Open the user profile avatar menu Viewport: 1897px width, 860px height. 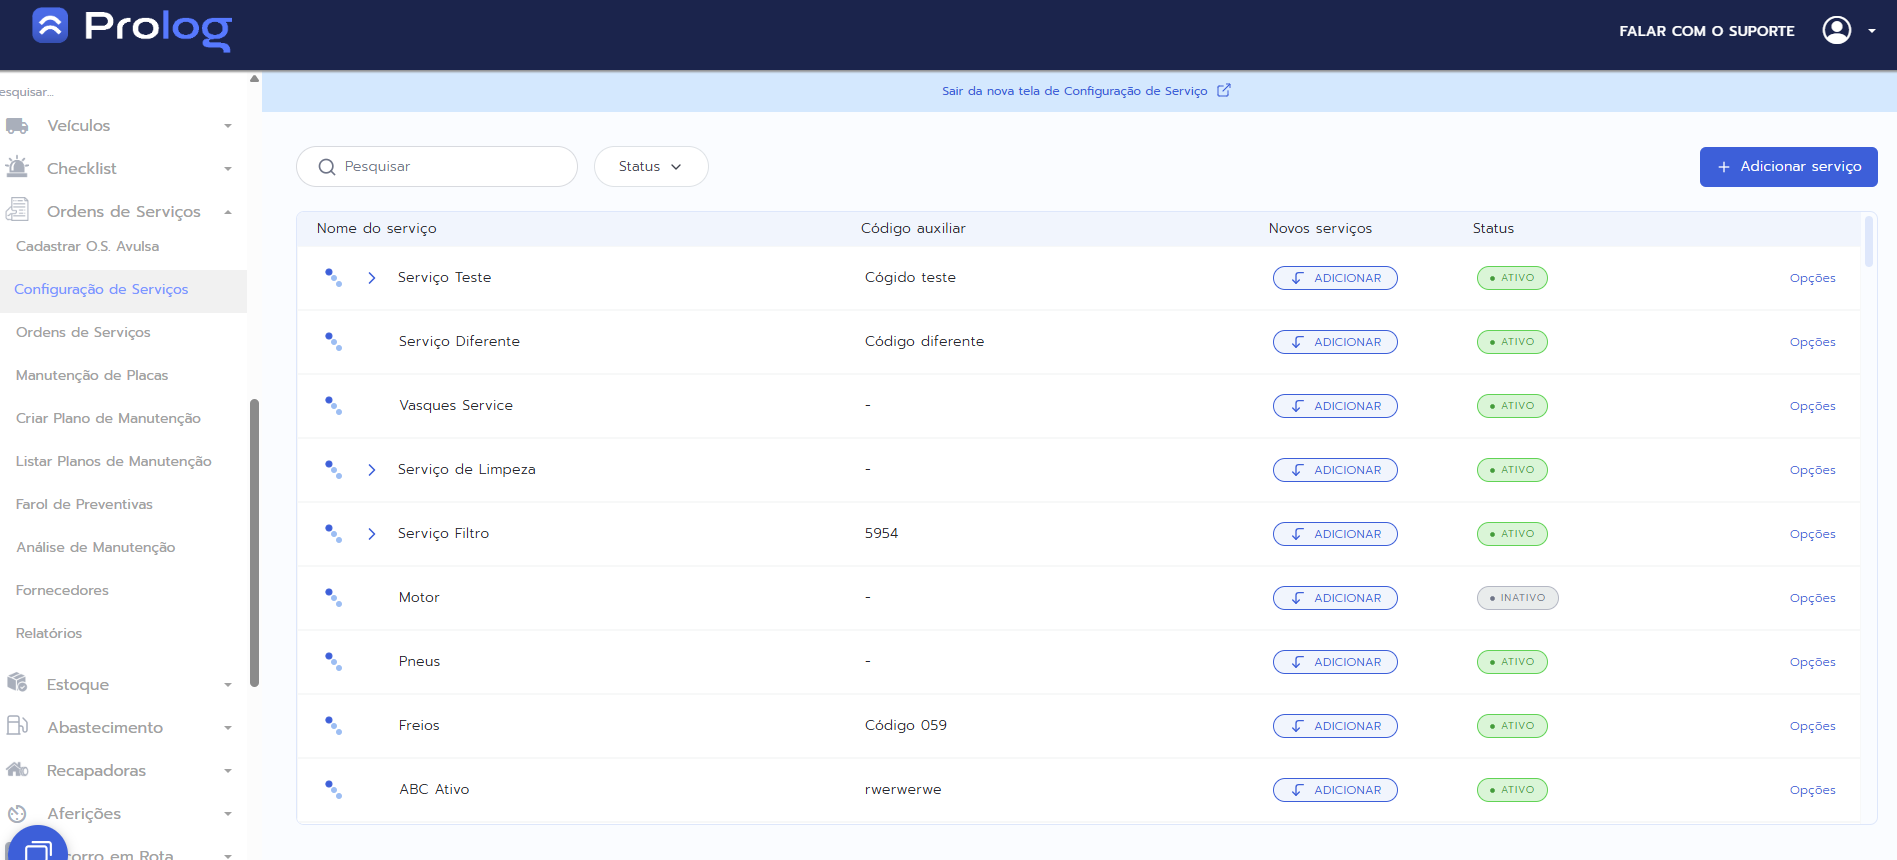pyautogui.click(x=1836, y=30)
